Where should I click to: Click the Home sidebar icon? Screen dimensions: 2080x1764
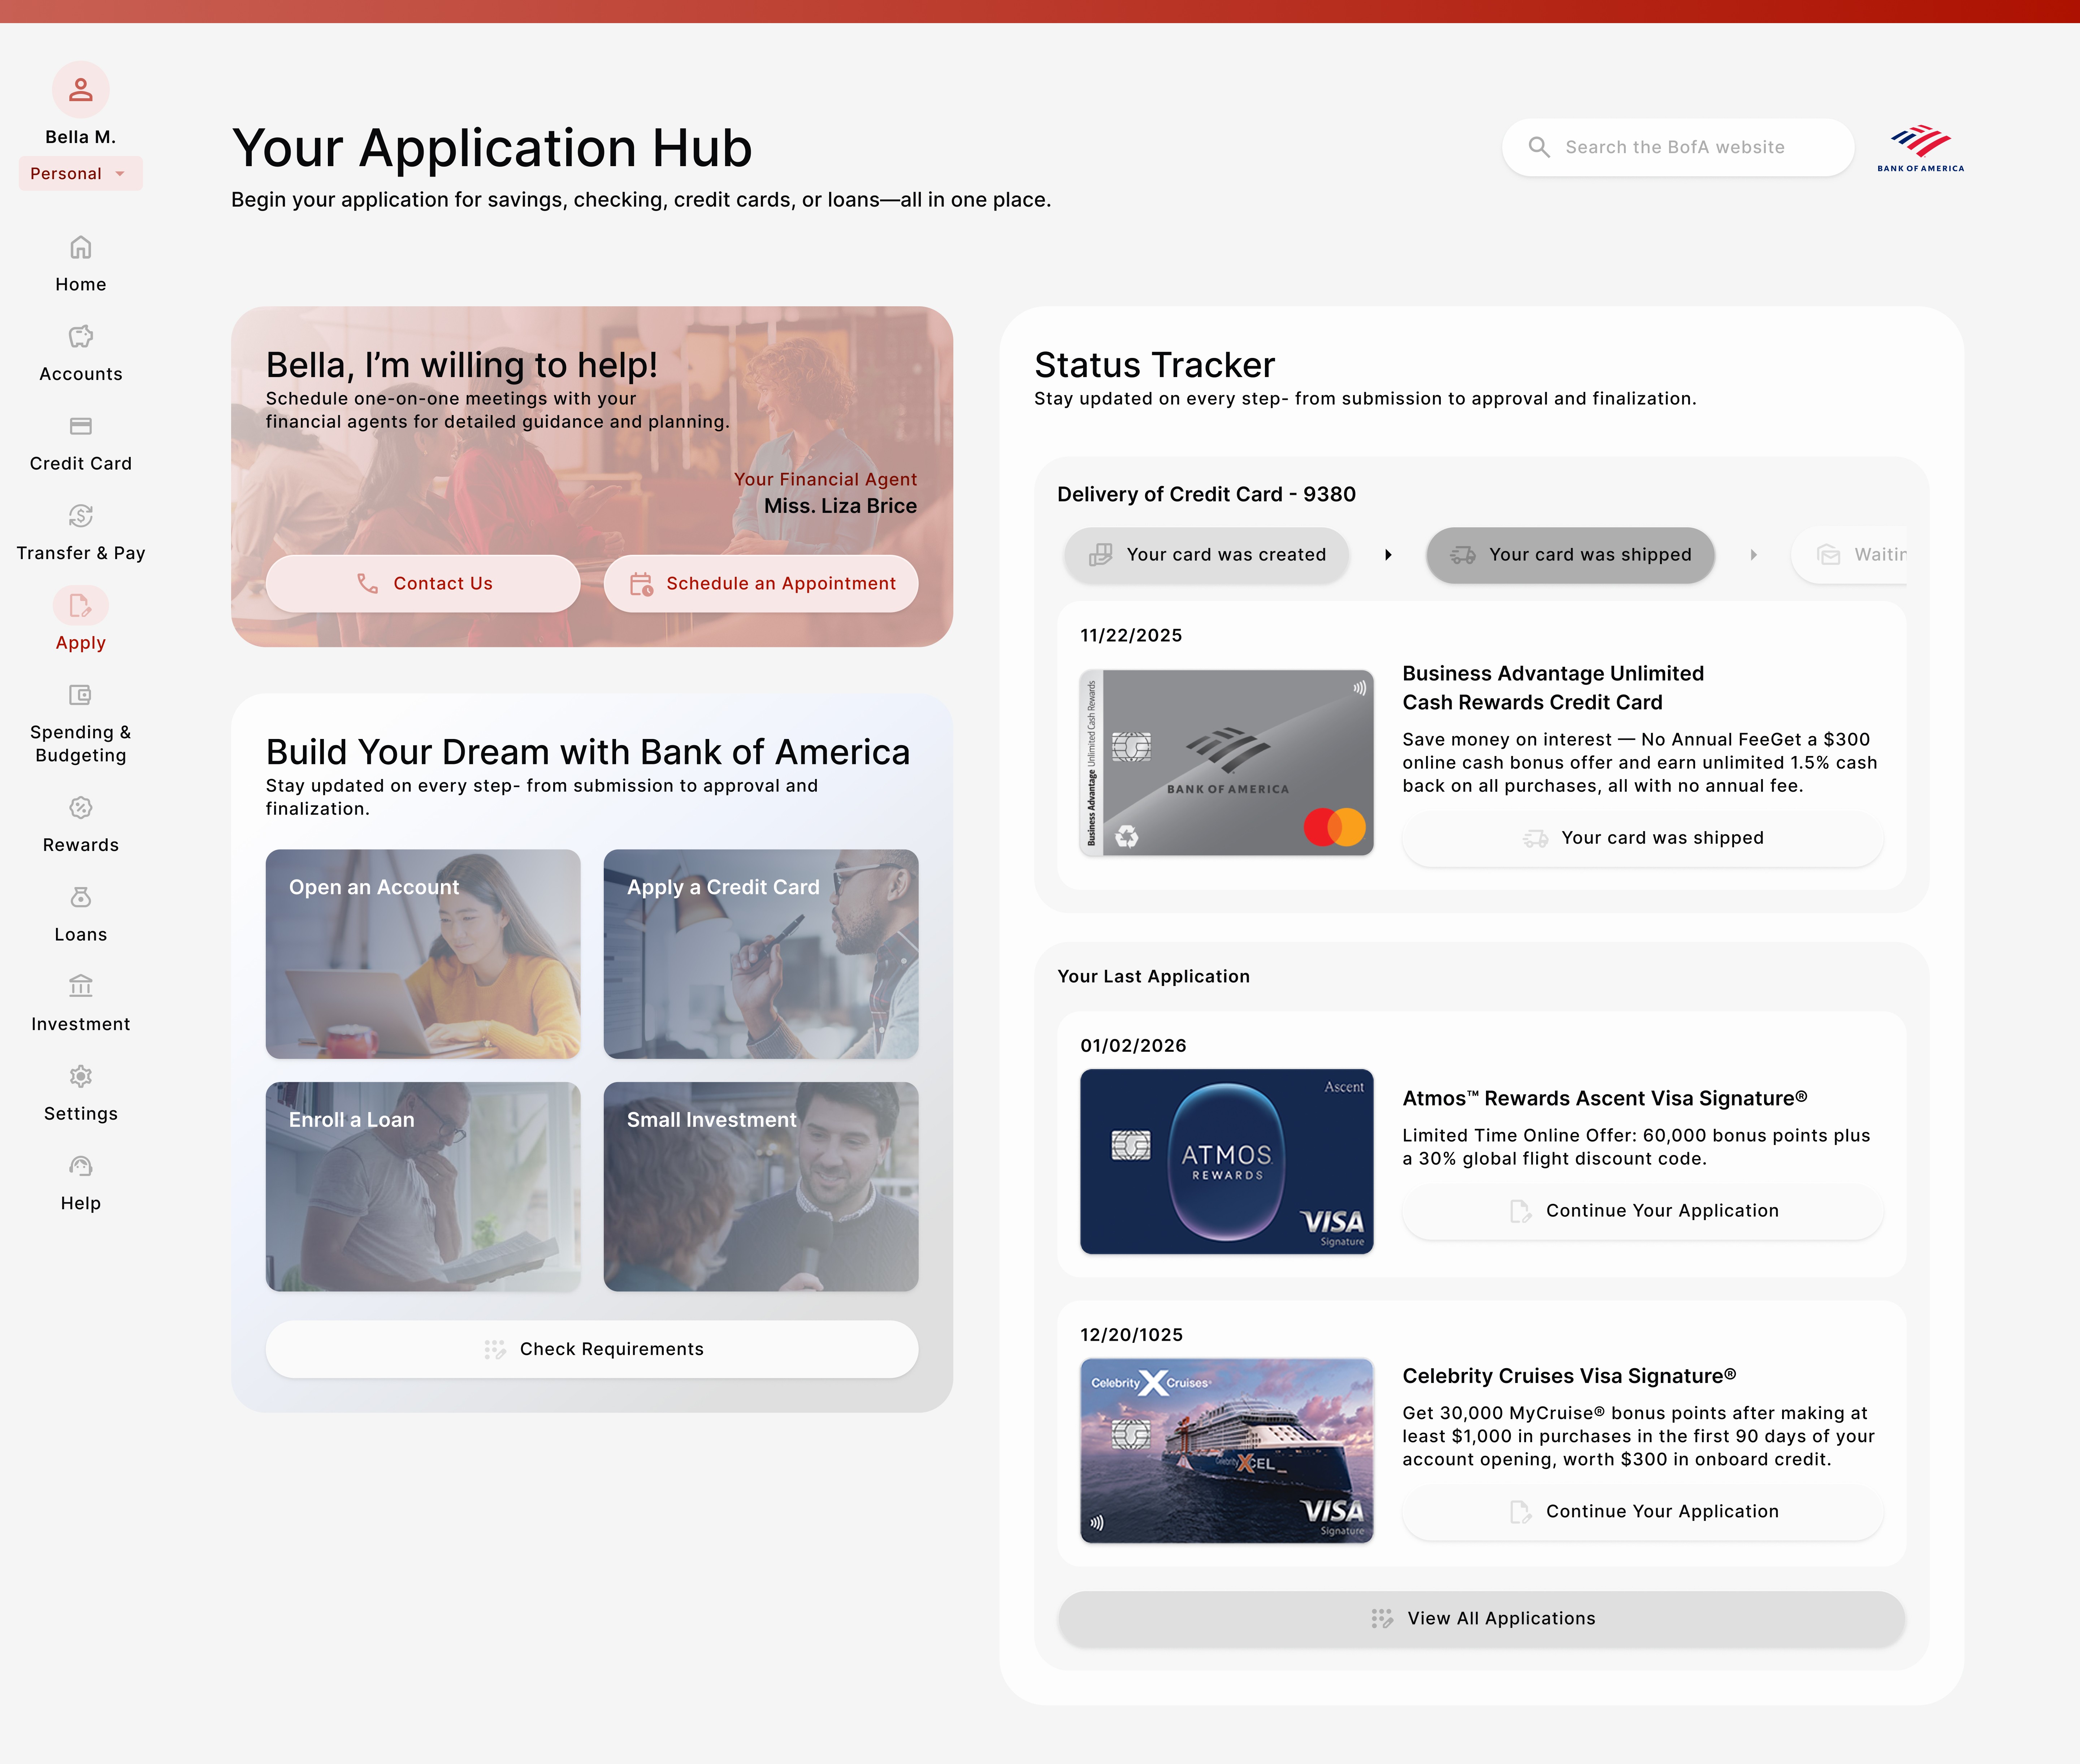(81, 247)
